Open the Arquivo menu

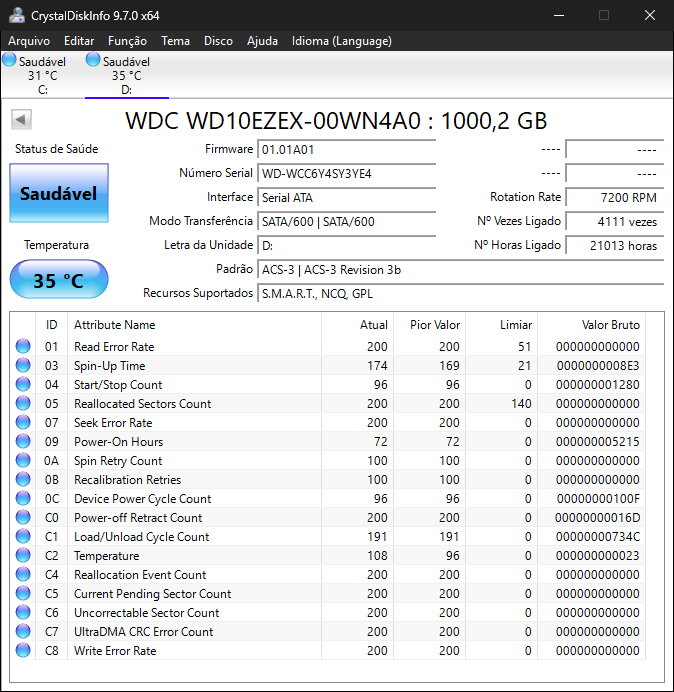pyautogui.click(x=29, y=41)
